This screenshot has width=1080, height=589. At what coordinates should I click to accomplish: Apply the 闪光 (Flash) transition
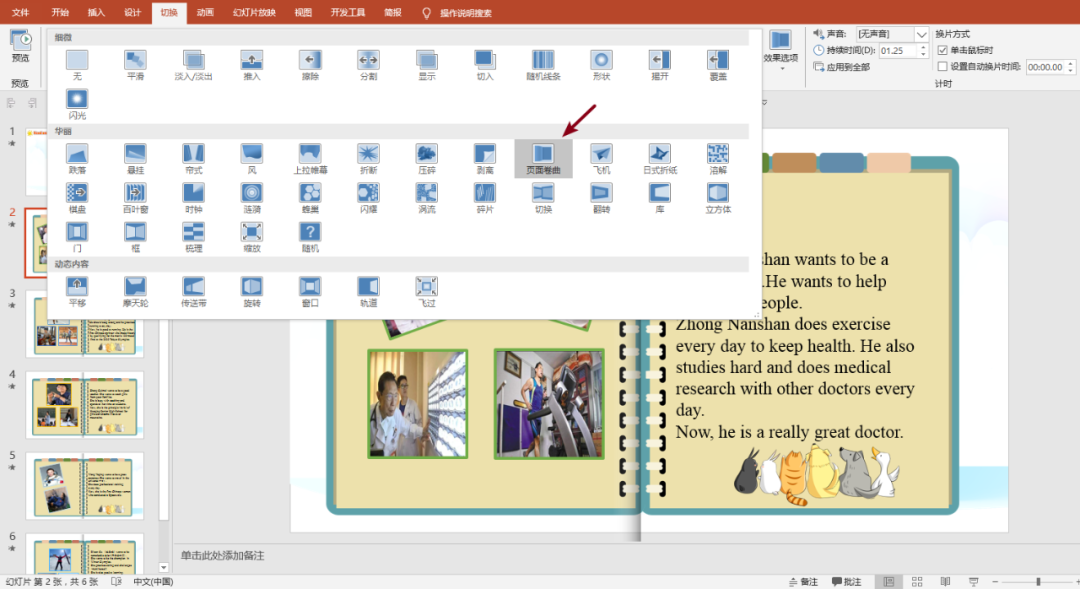pos(77,104)
